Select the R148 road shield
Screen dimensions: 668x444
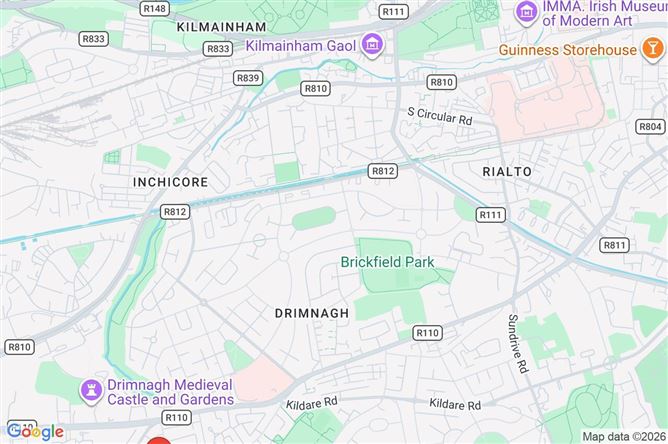pyautogui.click(x=155, y=9)
